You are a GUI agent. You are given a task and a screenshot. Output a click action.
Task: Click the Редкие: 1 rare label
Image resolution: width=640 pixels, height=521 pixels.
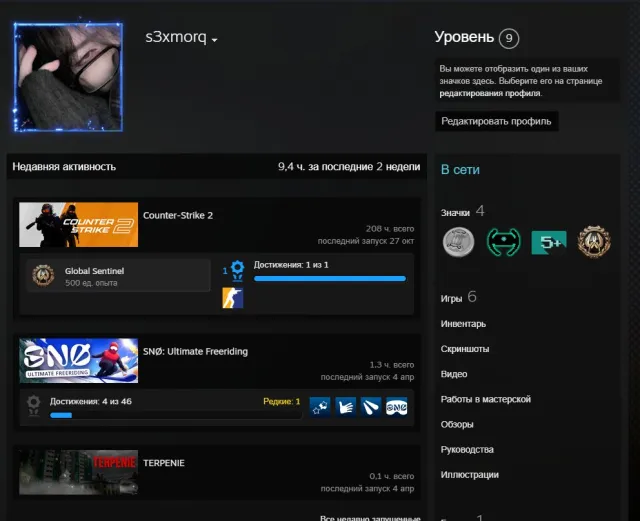(282, 401)
